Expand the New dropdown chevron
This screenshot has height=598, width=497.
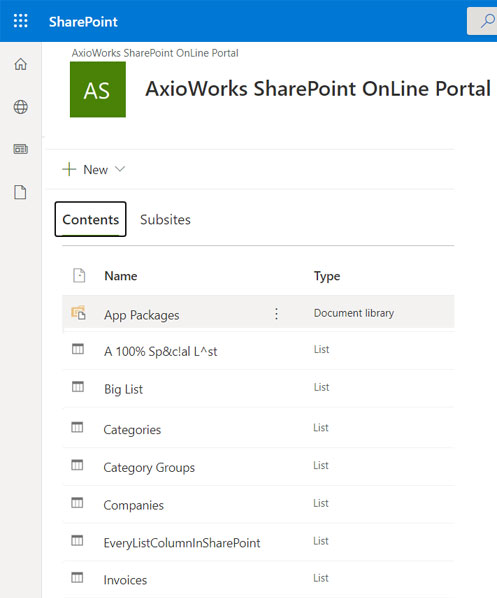pos(120,169)
